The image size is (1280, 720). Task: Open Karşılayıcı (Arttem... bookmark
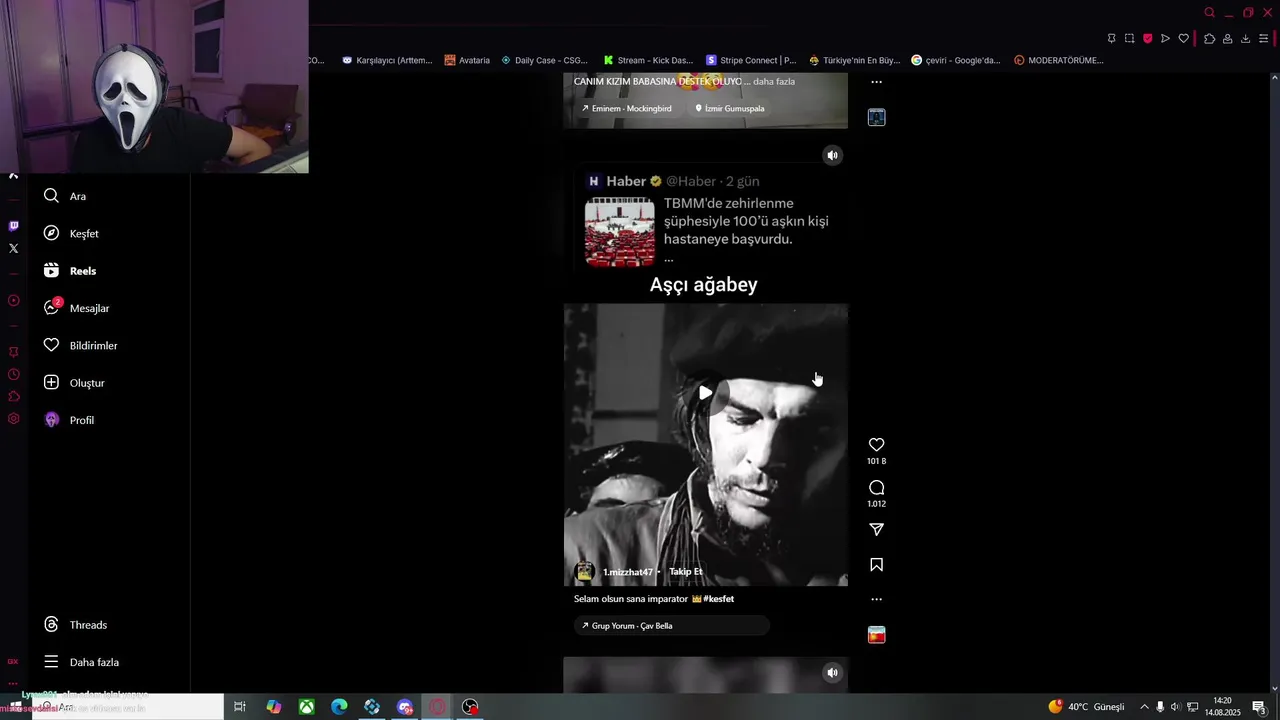[387, 60]
